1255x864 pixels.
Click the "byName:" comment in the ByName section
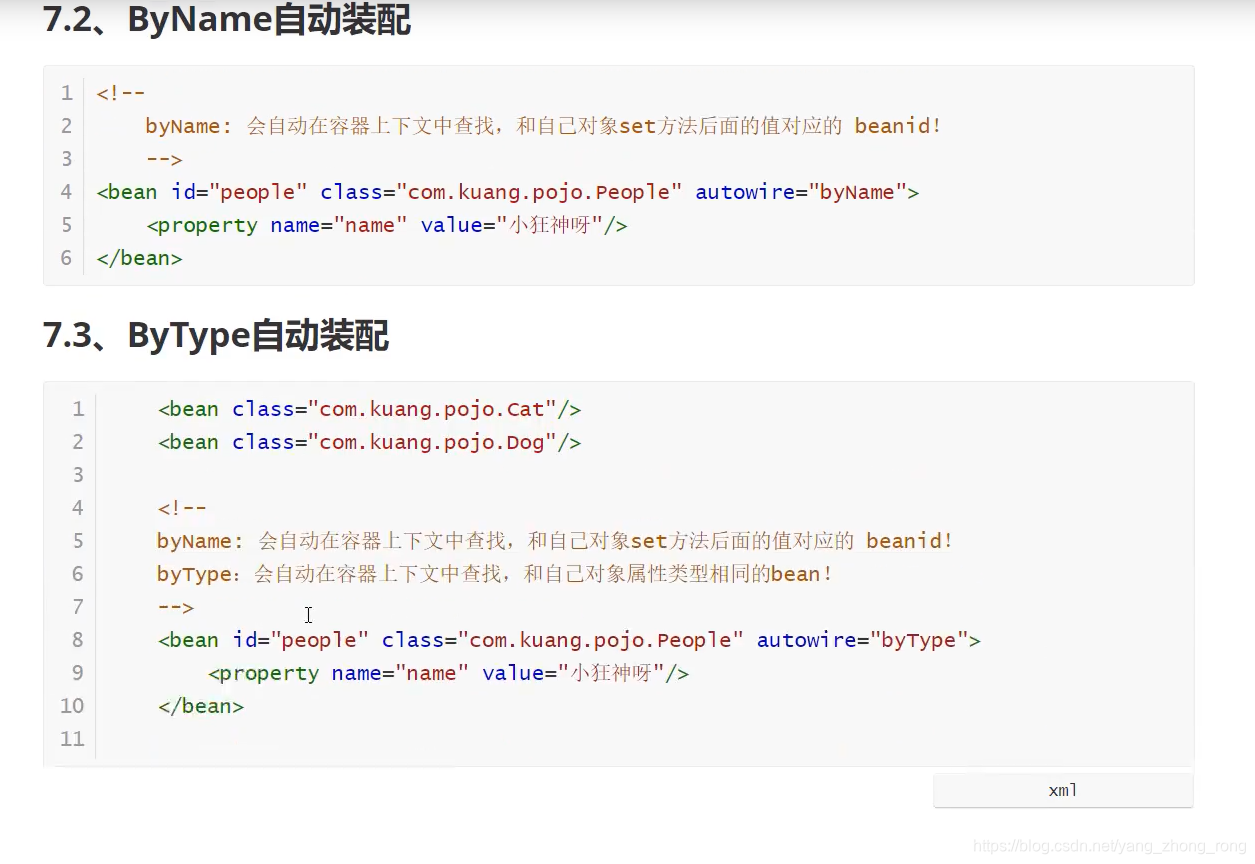tap(543, 126)
